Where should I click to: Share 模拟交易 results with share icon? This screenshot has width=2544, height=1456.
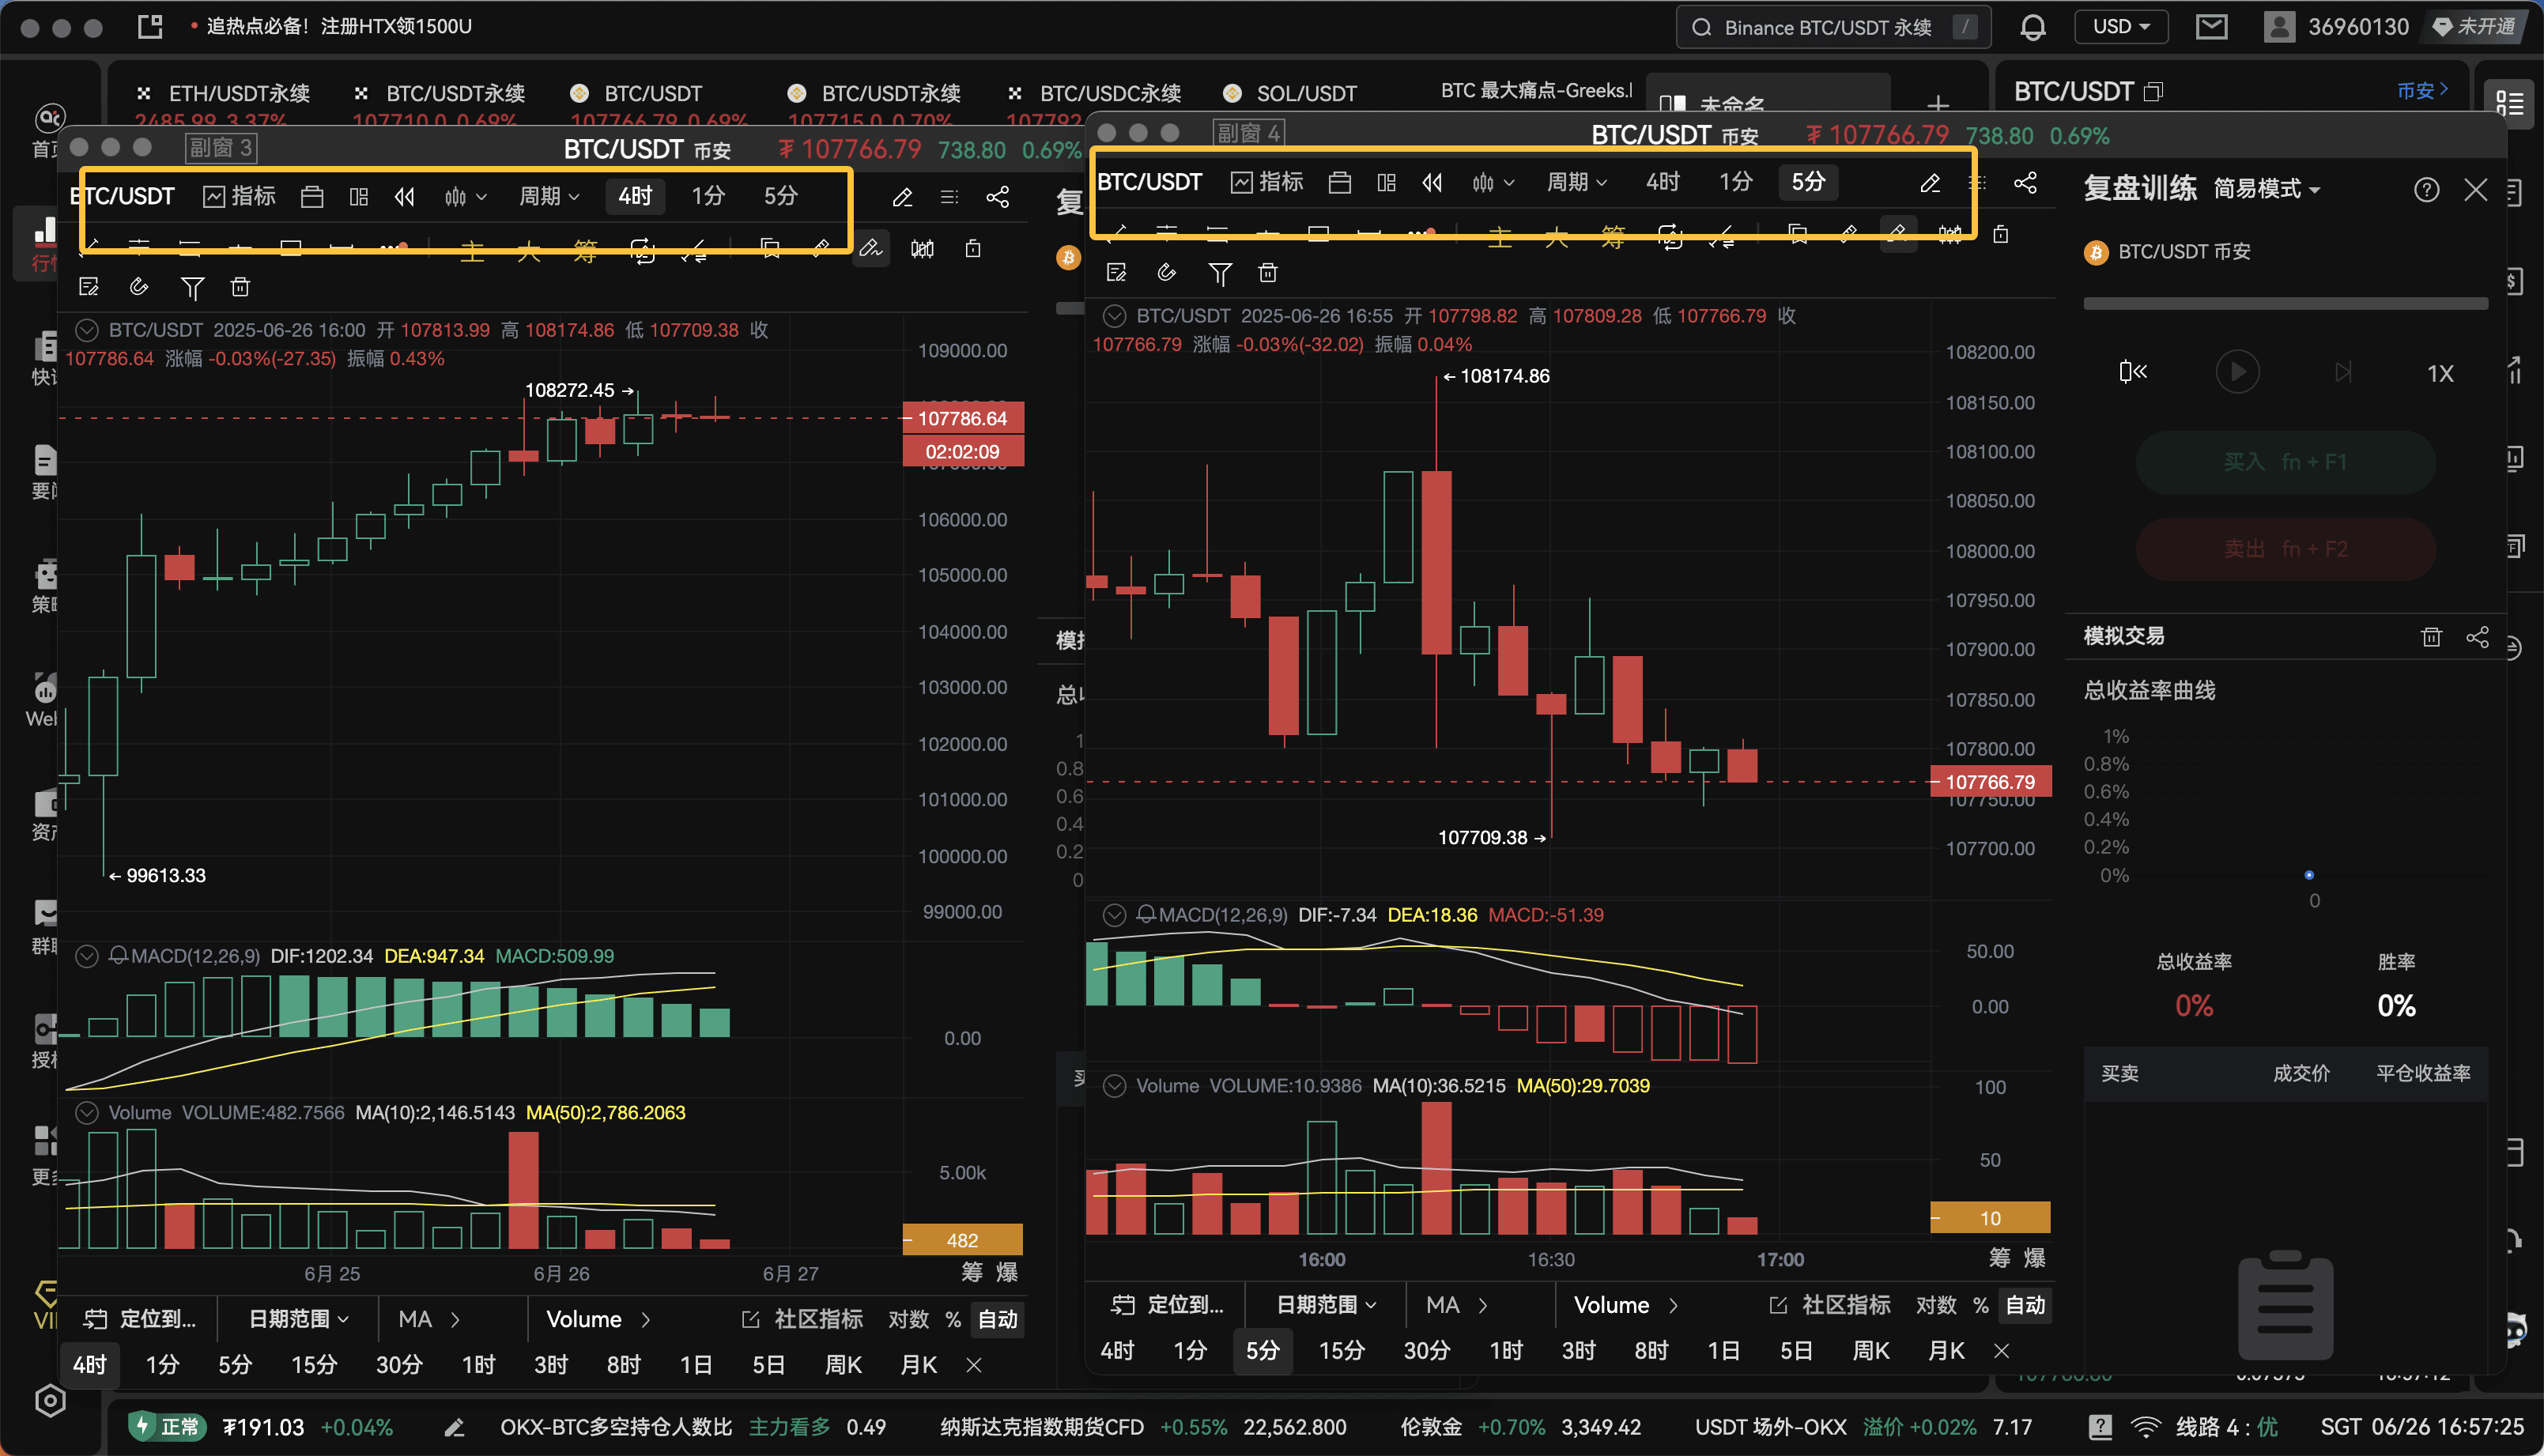2477,637
